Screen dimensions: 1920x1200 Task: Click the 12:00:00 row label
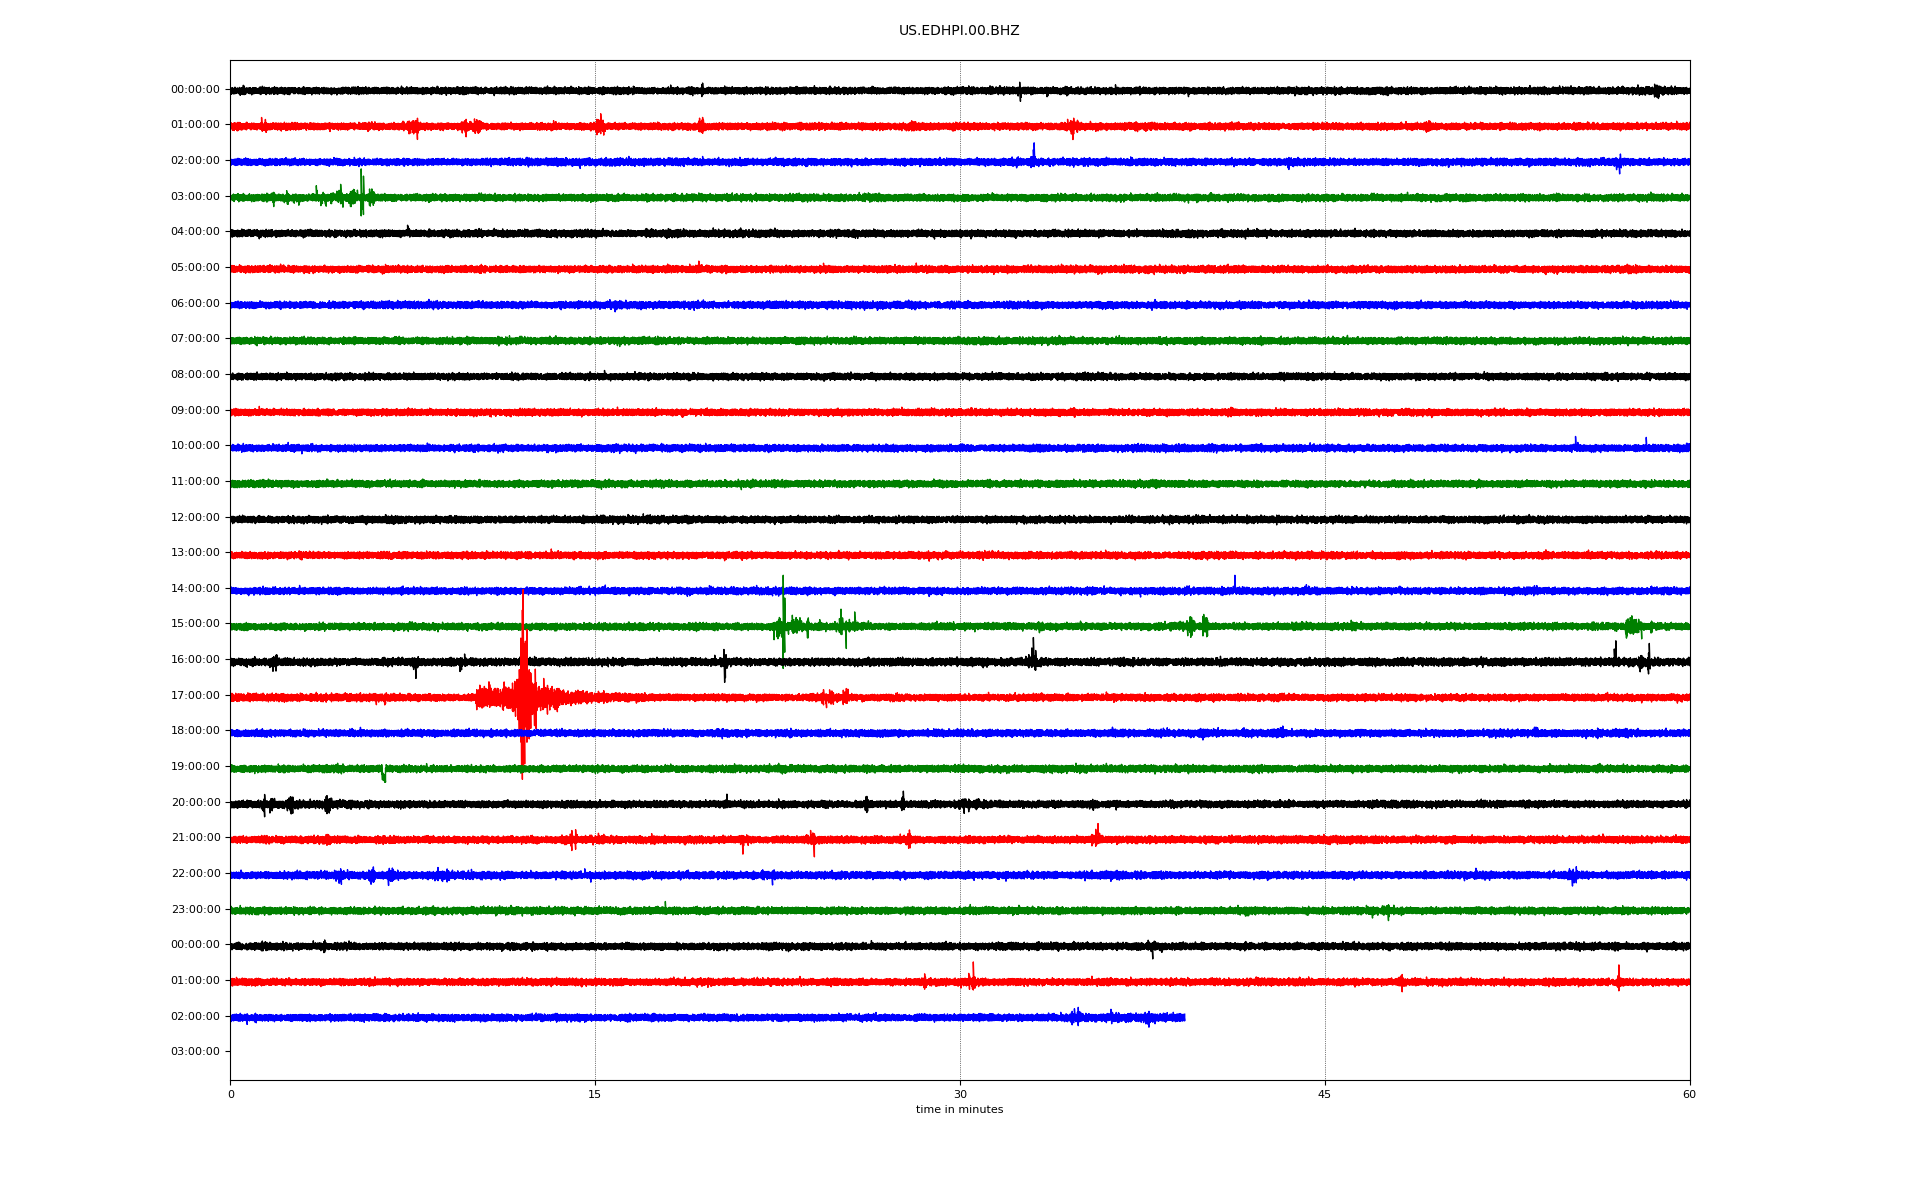tap(195, 517)
